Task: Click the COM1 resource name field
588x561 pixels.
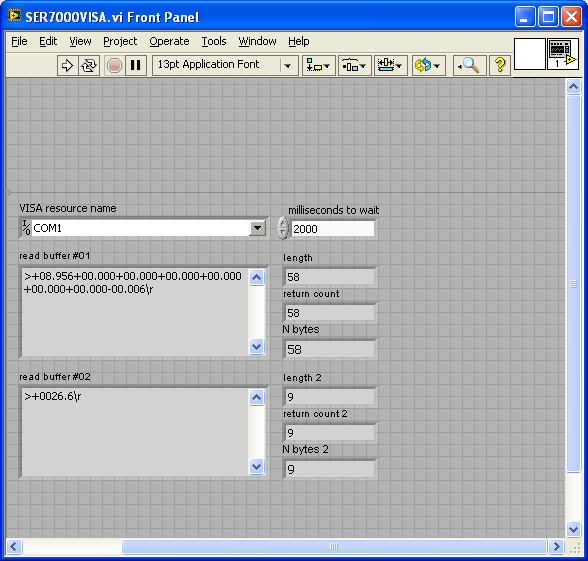Action: point(141,228)
